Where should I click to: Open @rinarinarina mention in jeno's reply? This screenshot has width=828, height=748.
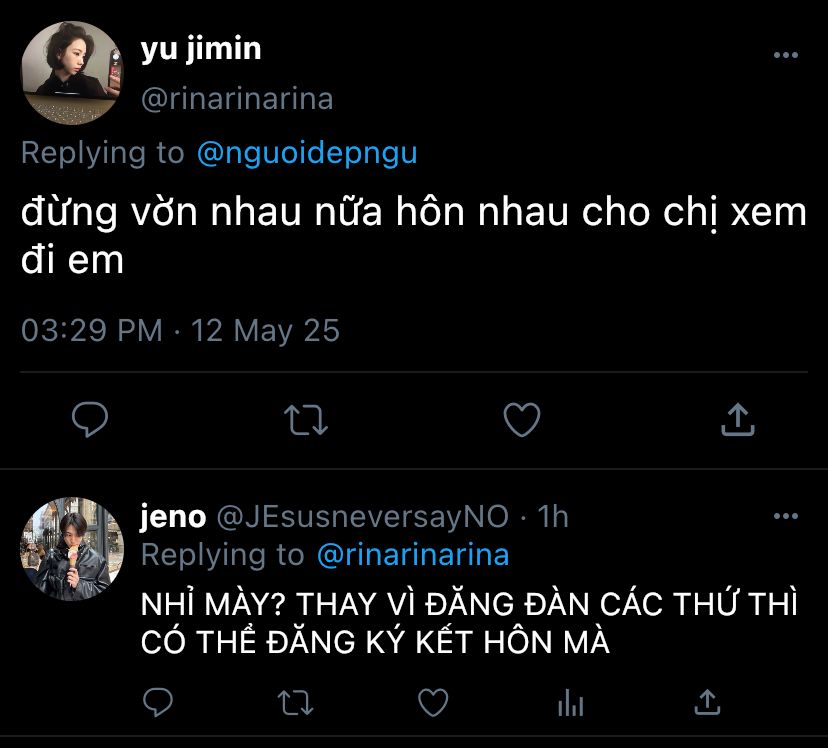coord(412,554)
